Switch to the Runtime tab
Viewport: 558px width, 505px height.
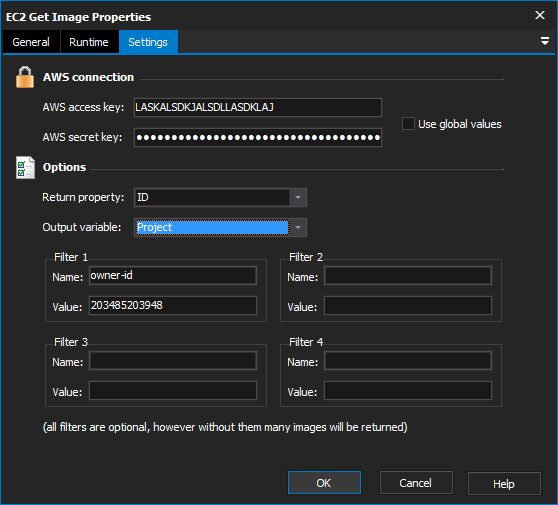(x=89, y=42)
